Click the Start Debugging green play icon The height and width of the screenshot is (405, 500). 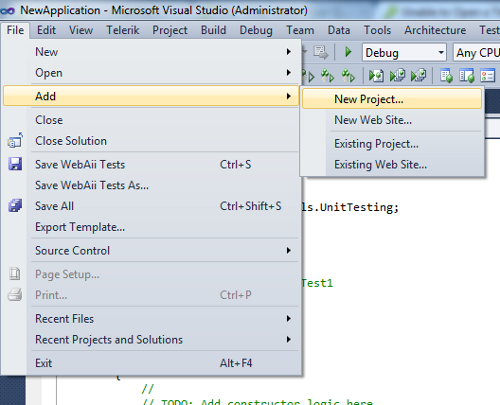click(348, 52)
